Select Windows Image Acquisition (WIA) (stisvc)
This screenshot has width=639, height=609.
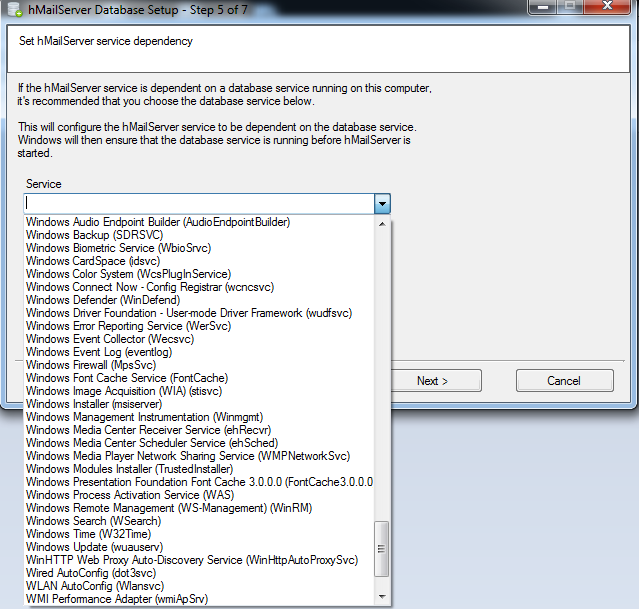click(199, 391)
